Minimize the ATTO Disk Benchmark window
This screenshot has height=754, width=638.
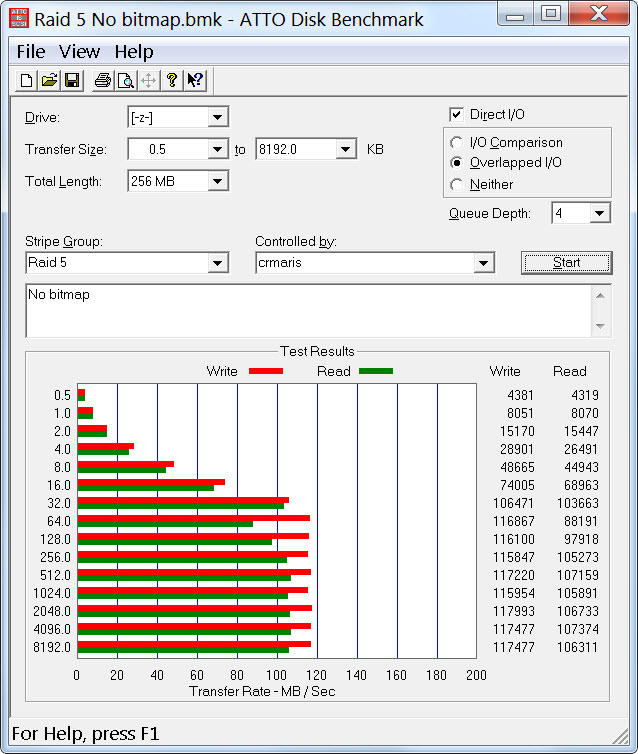(514, 14)
